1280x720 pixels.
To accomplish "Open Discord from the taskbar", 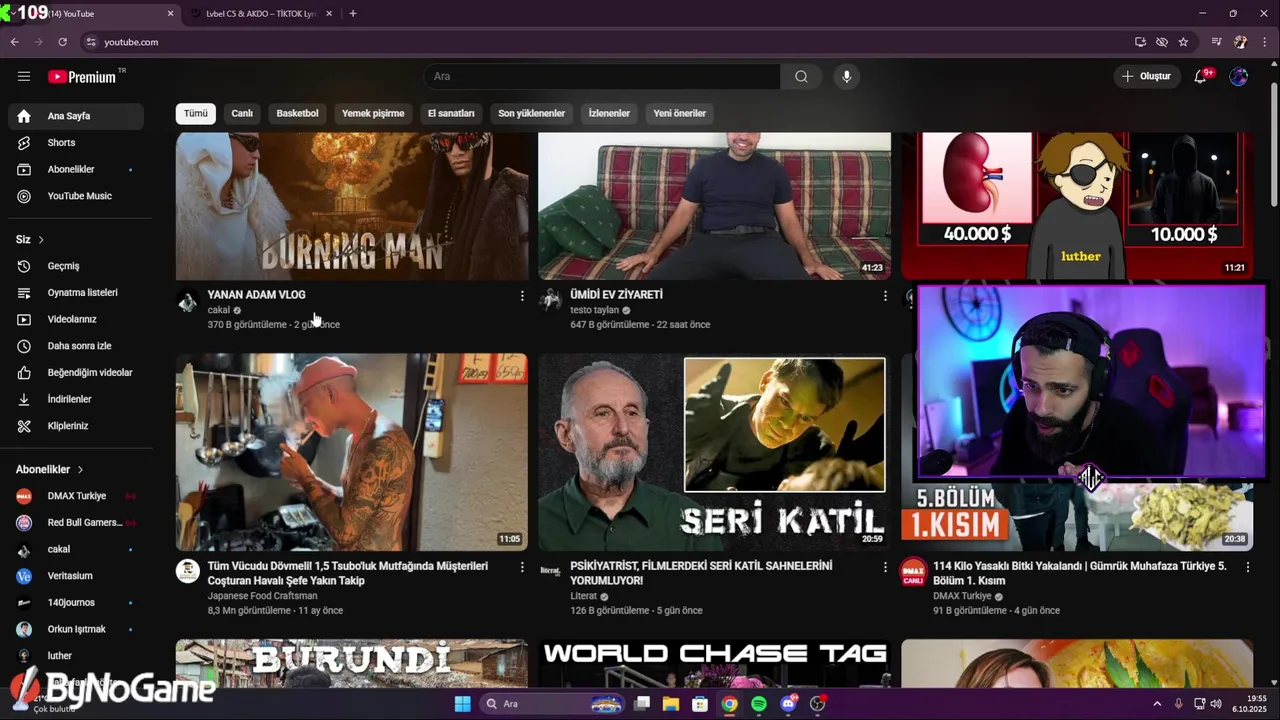I will point(788,704).
